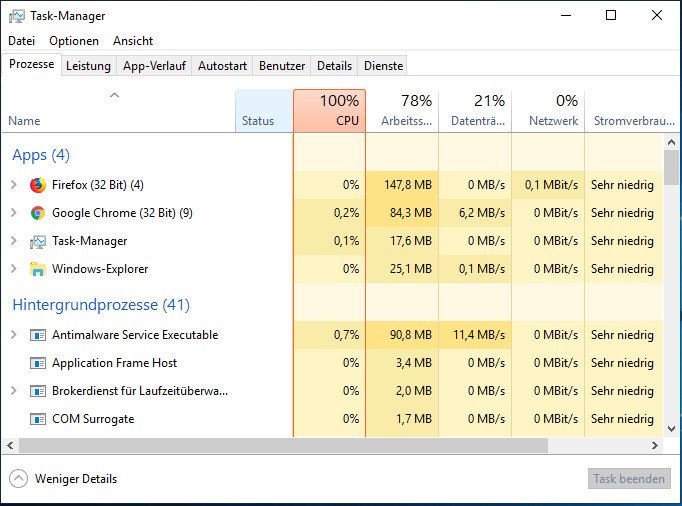Click the Firefox icon in the Apps list
The image size is (682, 506).
[38, 185]
